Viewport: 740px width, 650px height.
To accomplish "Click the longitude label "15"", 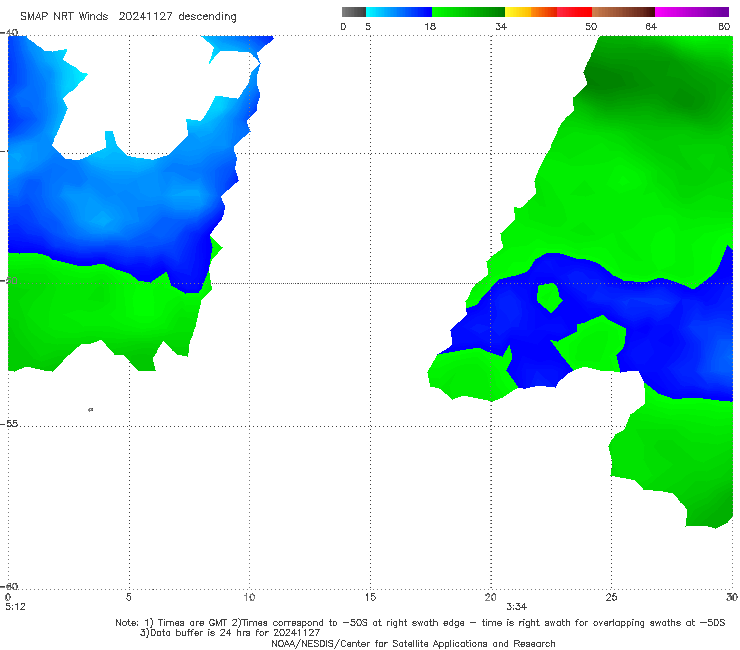I will coord(370,597).
